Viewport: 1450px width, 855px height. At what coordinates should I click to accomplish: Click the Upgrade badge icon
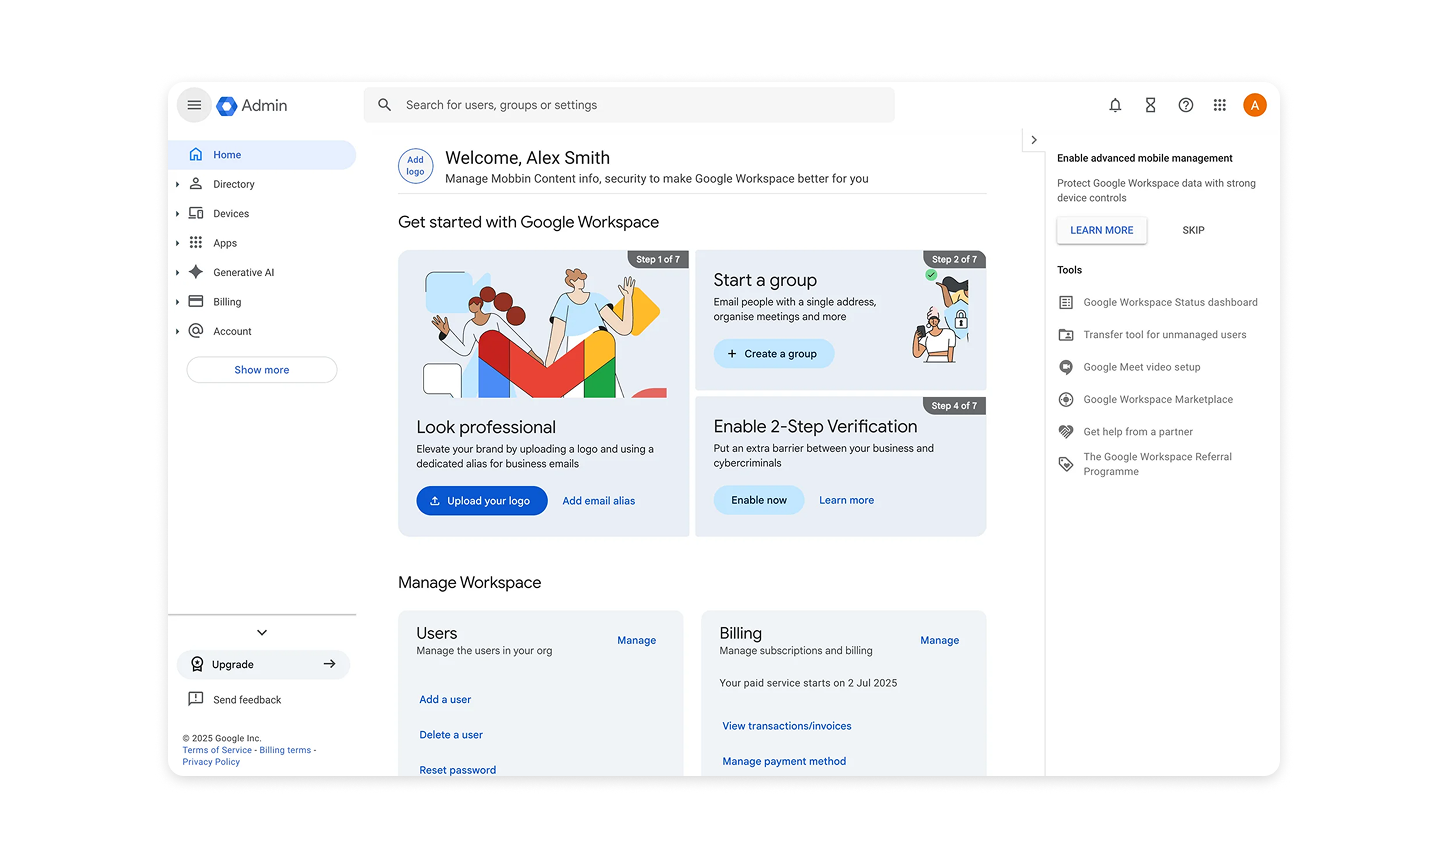tap(197, 664)
